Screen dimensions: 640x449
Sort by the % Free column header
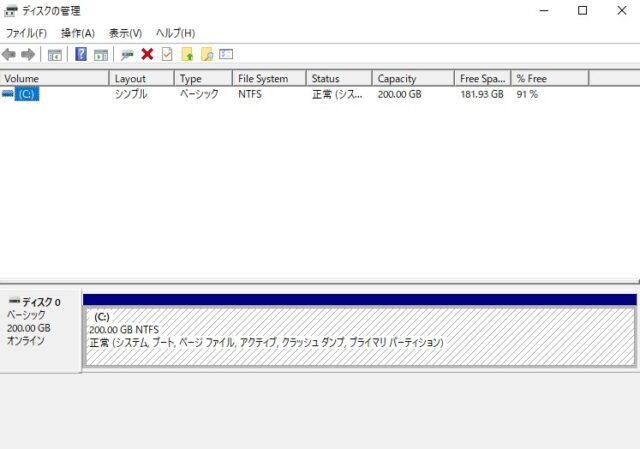pos(550,78)
